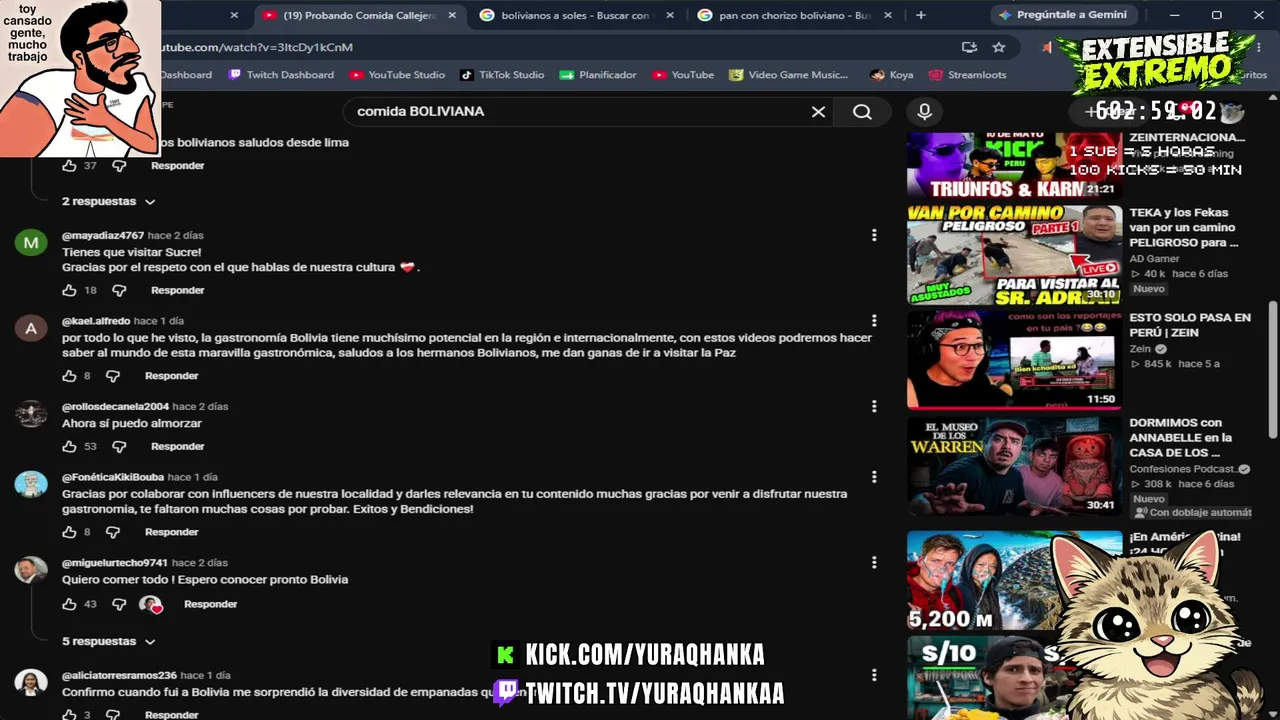Open the Twitch Dashboard bookmark
Screen dimensions: 1280x720
point(281,75)
